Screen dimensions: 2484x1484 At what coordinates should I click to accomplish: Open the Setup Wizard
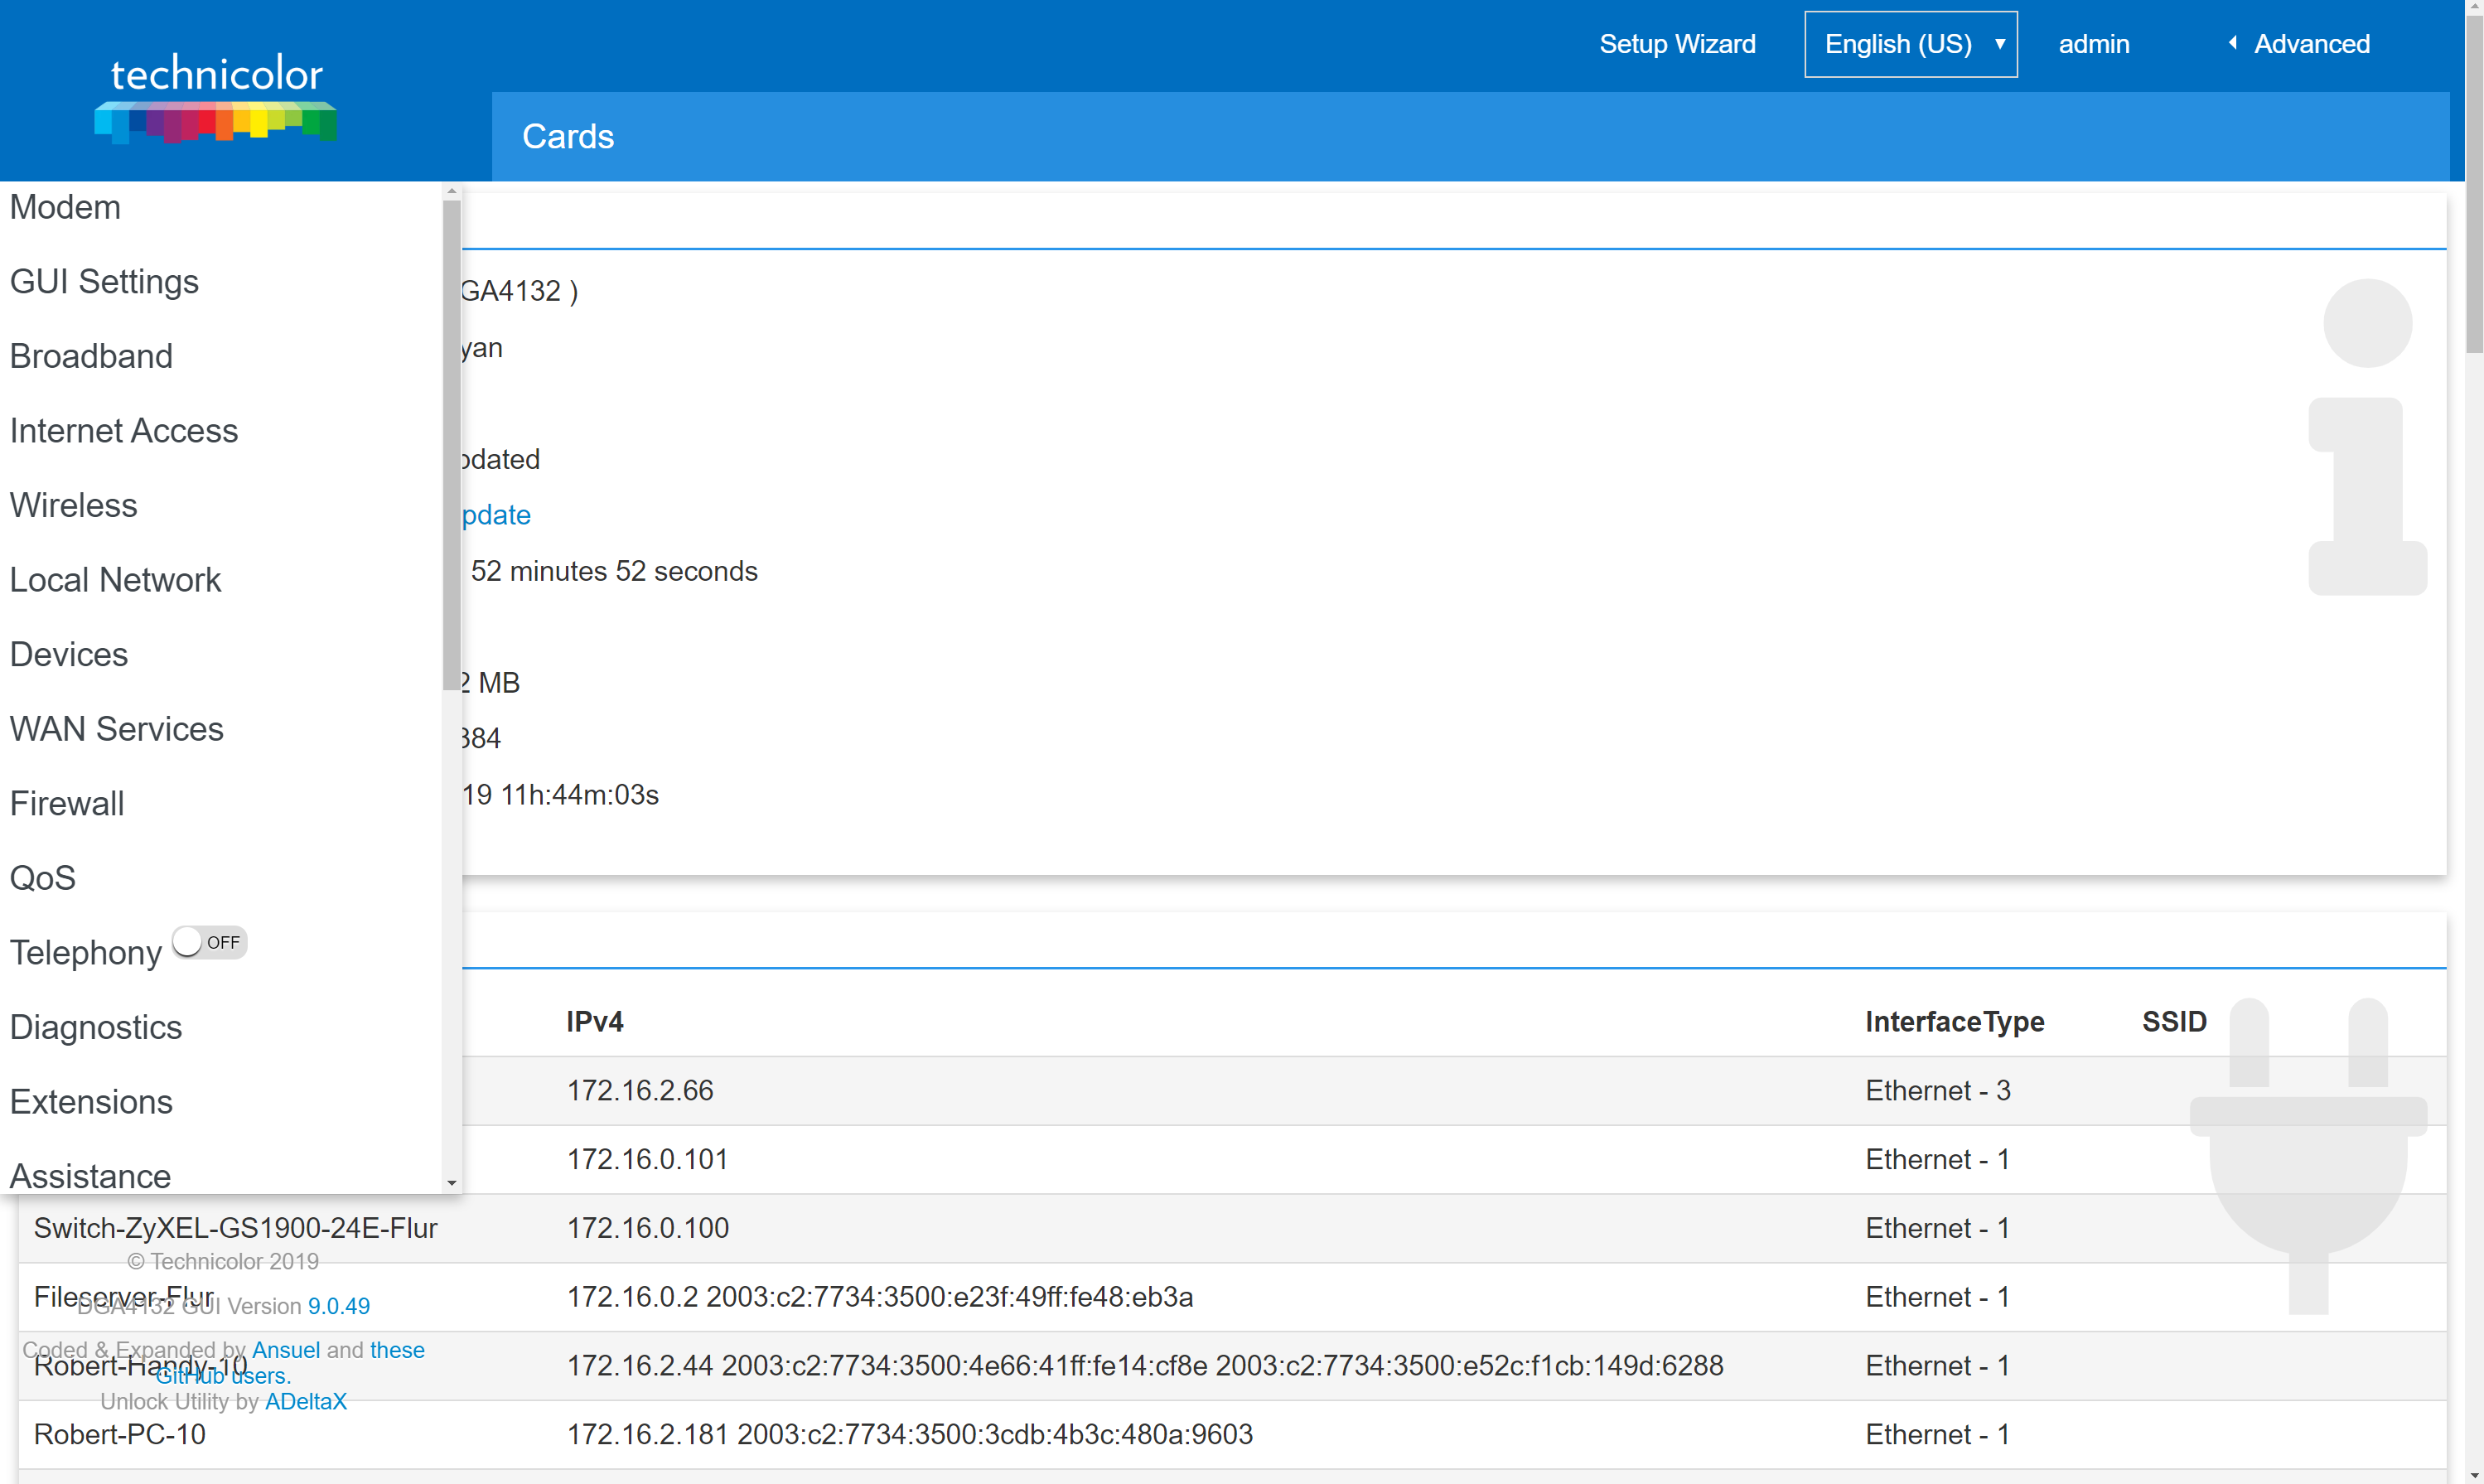pos(1677,43)
